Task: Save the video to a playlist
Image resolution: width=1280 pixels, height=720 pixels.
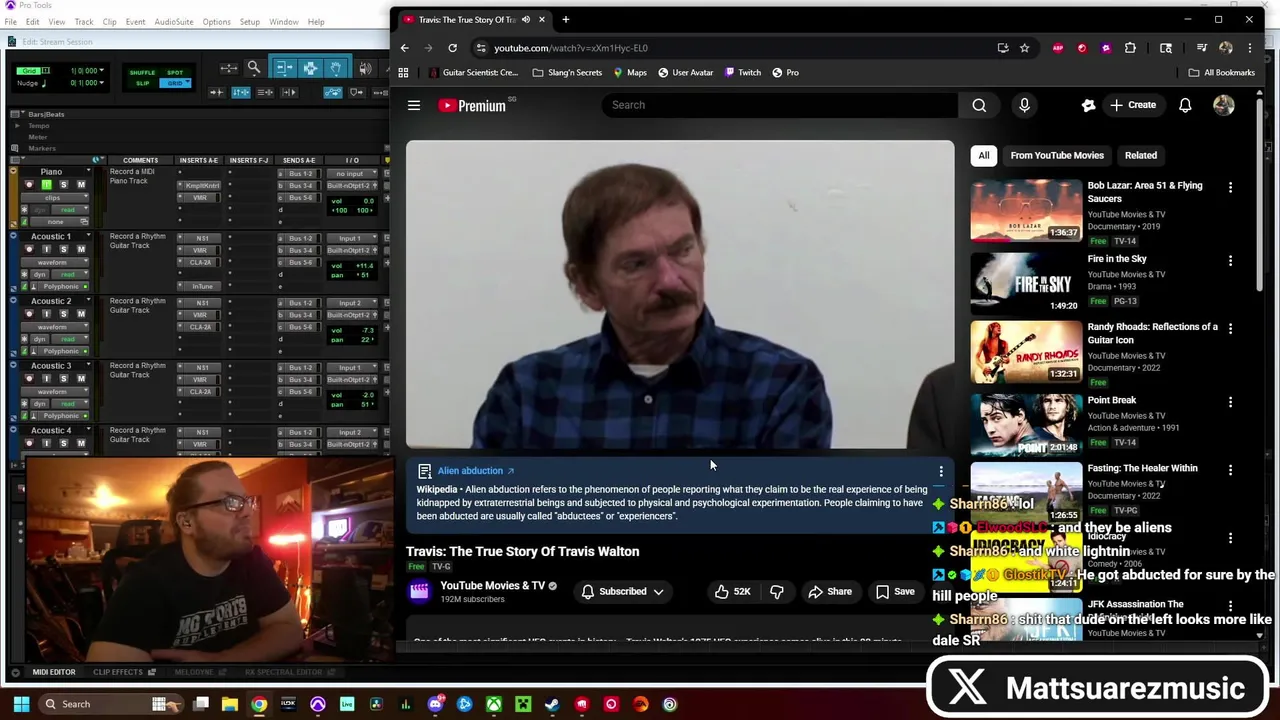Action: (x=895, y=592)
